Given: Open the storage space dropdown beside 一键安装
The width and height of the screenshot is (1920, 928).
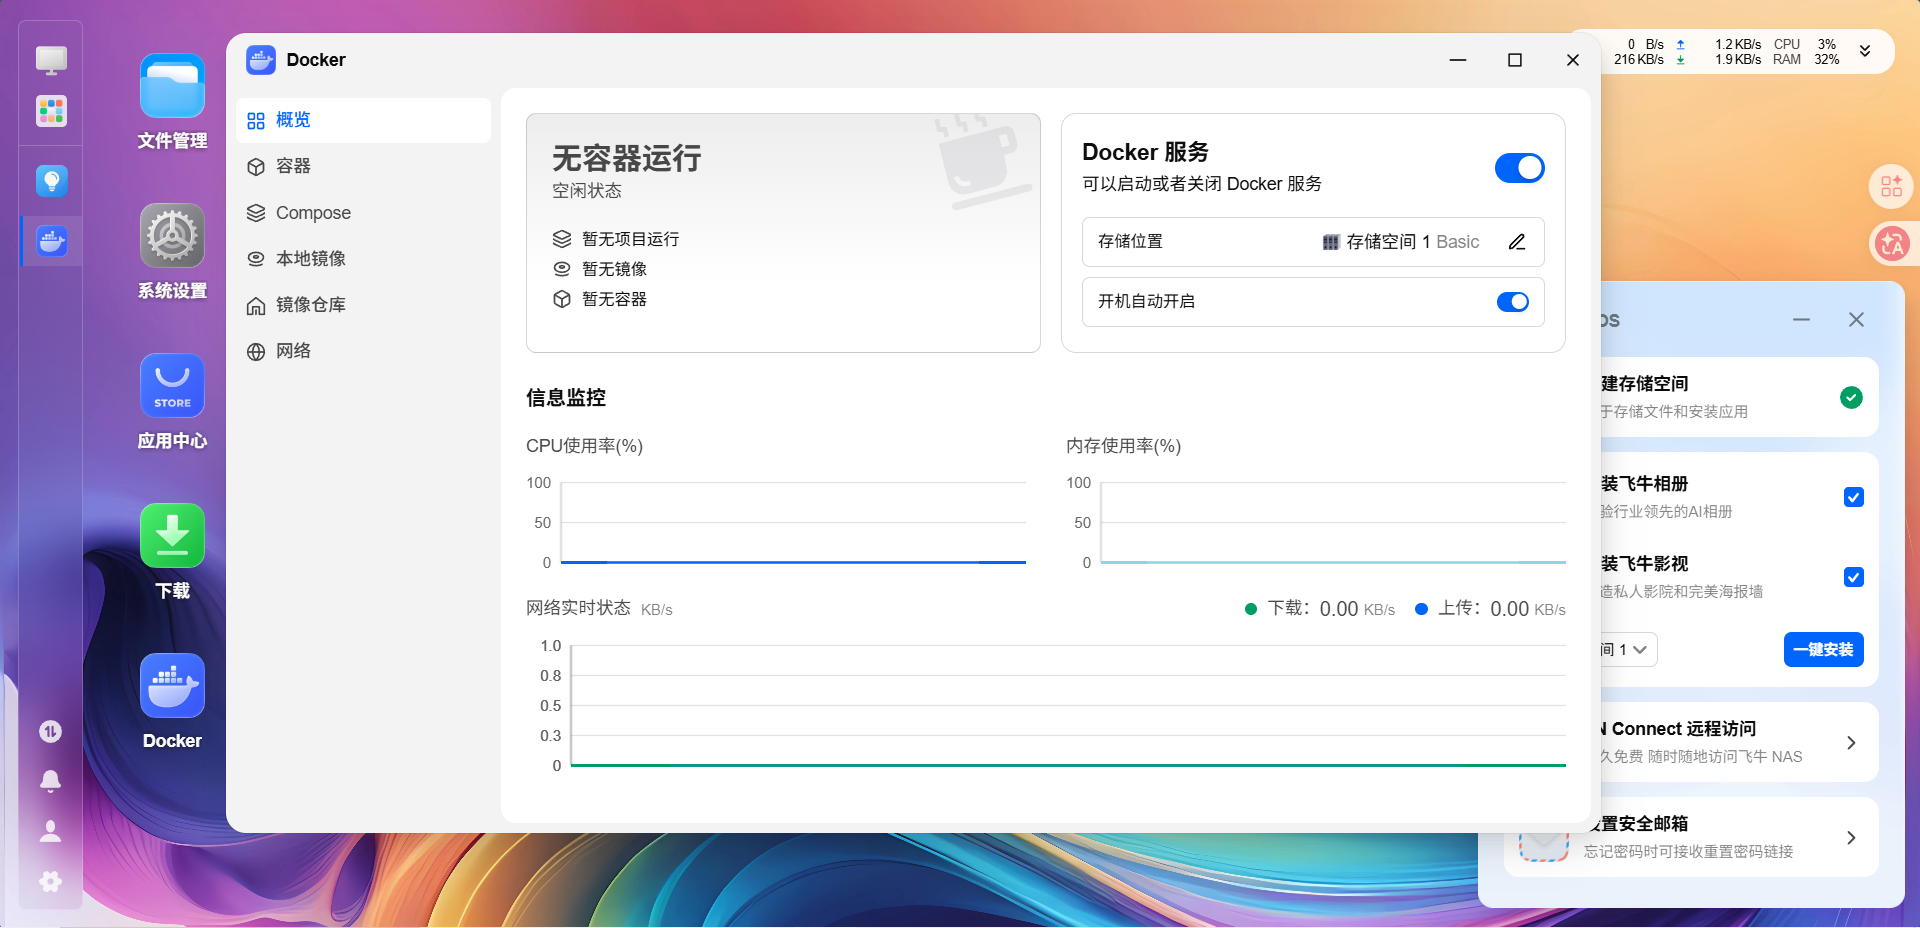Looking at the screenshot, I should tap(1628, 650).
